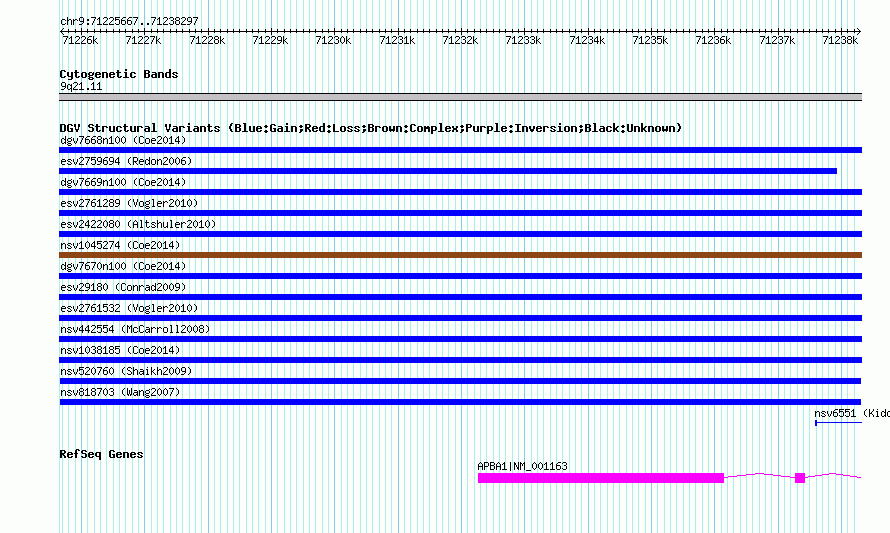Click the 71230k ruler position label

pyautogui.click(x=333, y=40)
